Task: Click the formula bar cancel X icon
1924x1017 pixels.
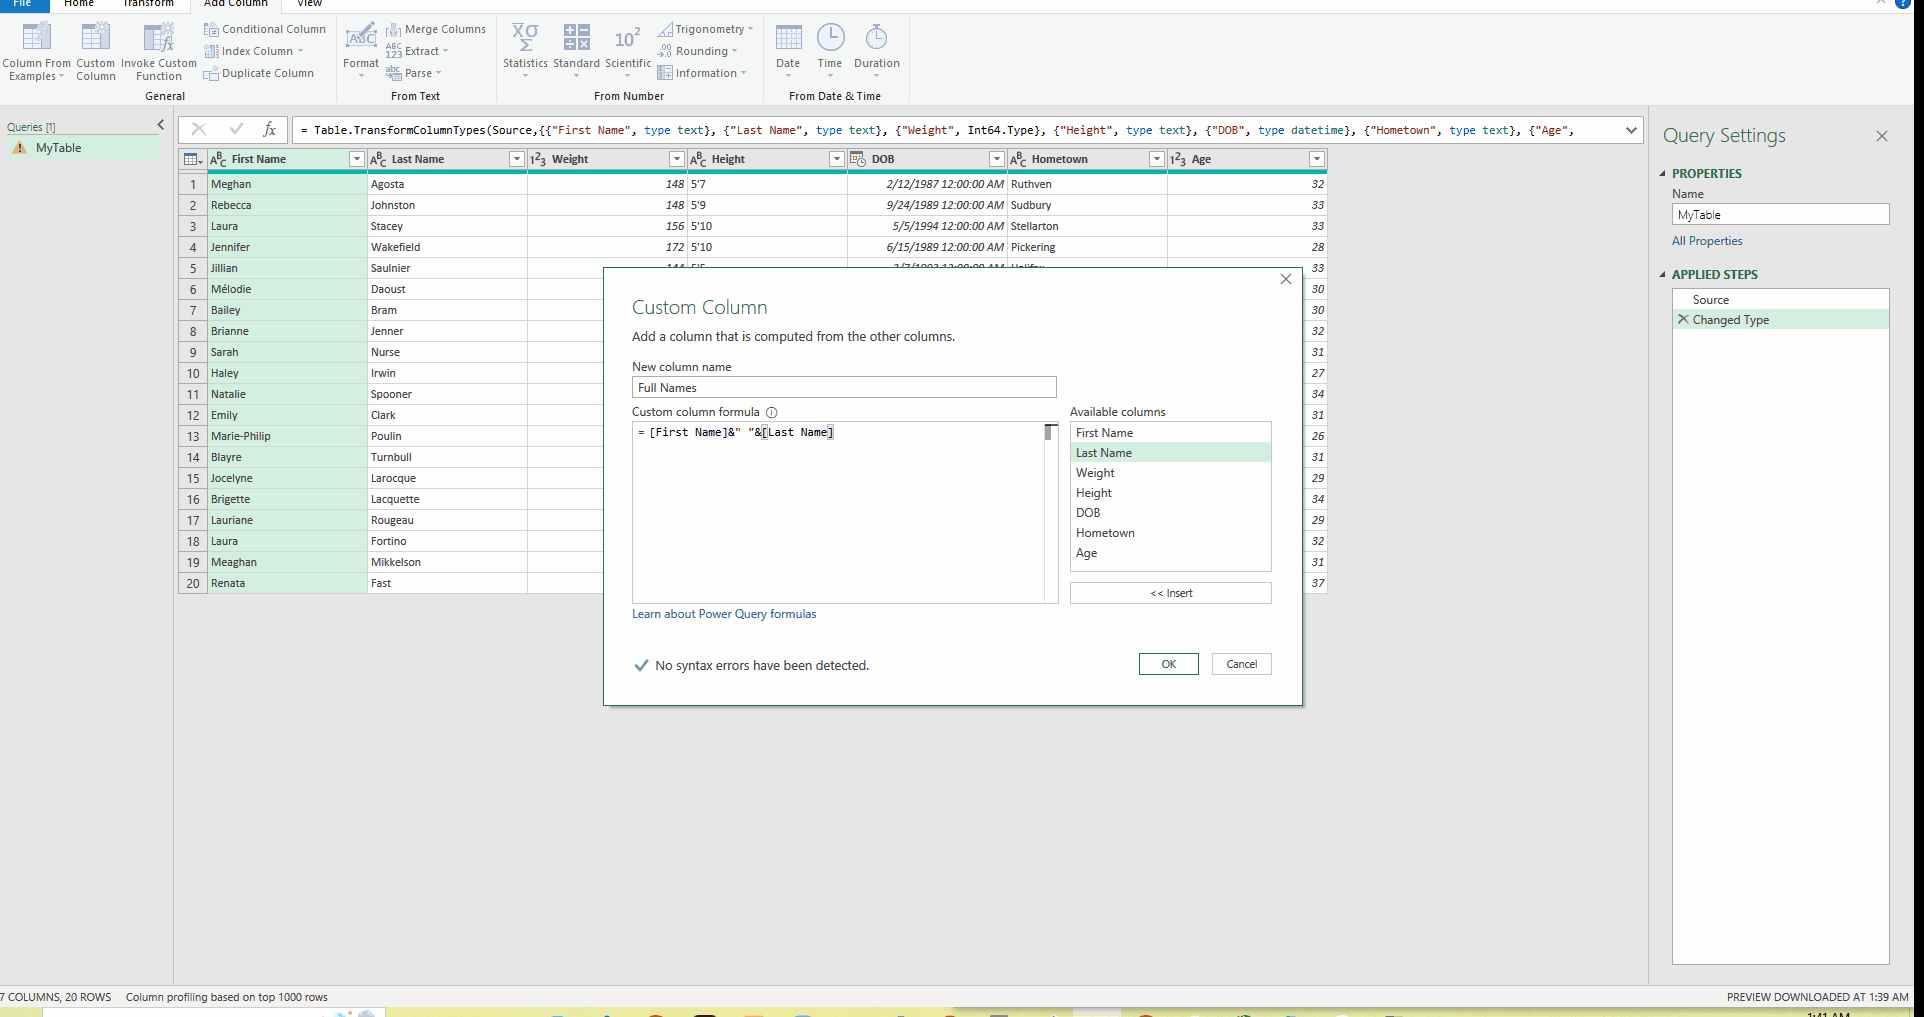Action: (199, 129)
